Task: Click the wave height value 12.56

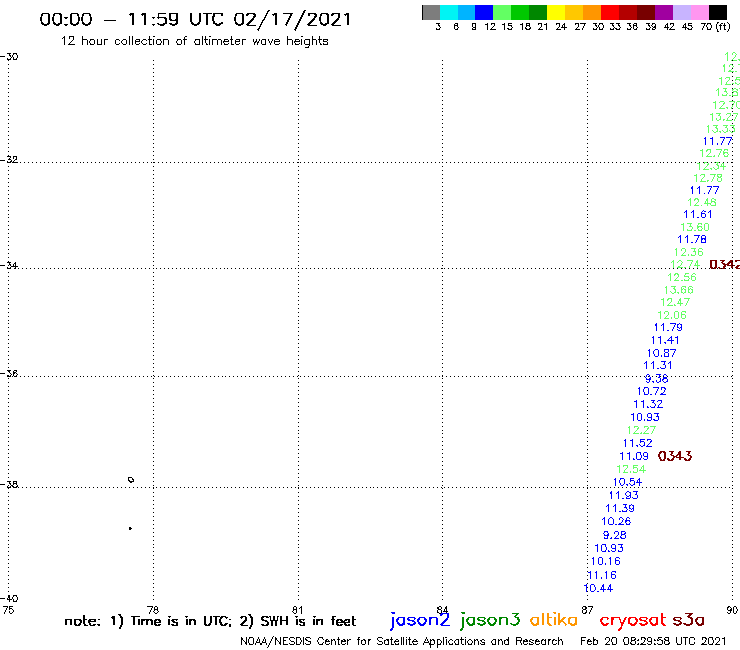Action: [681, 277]
